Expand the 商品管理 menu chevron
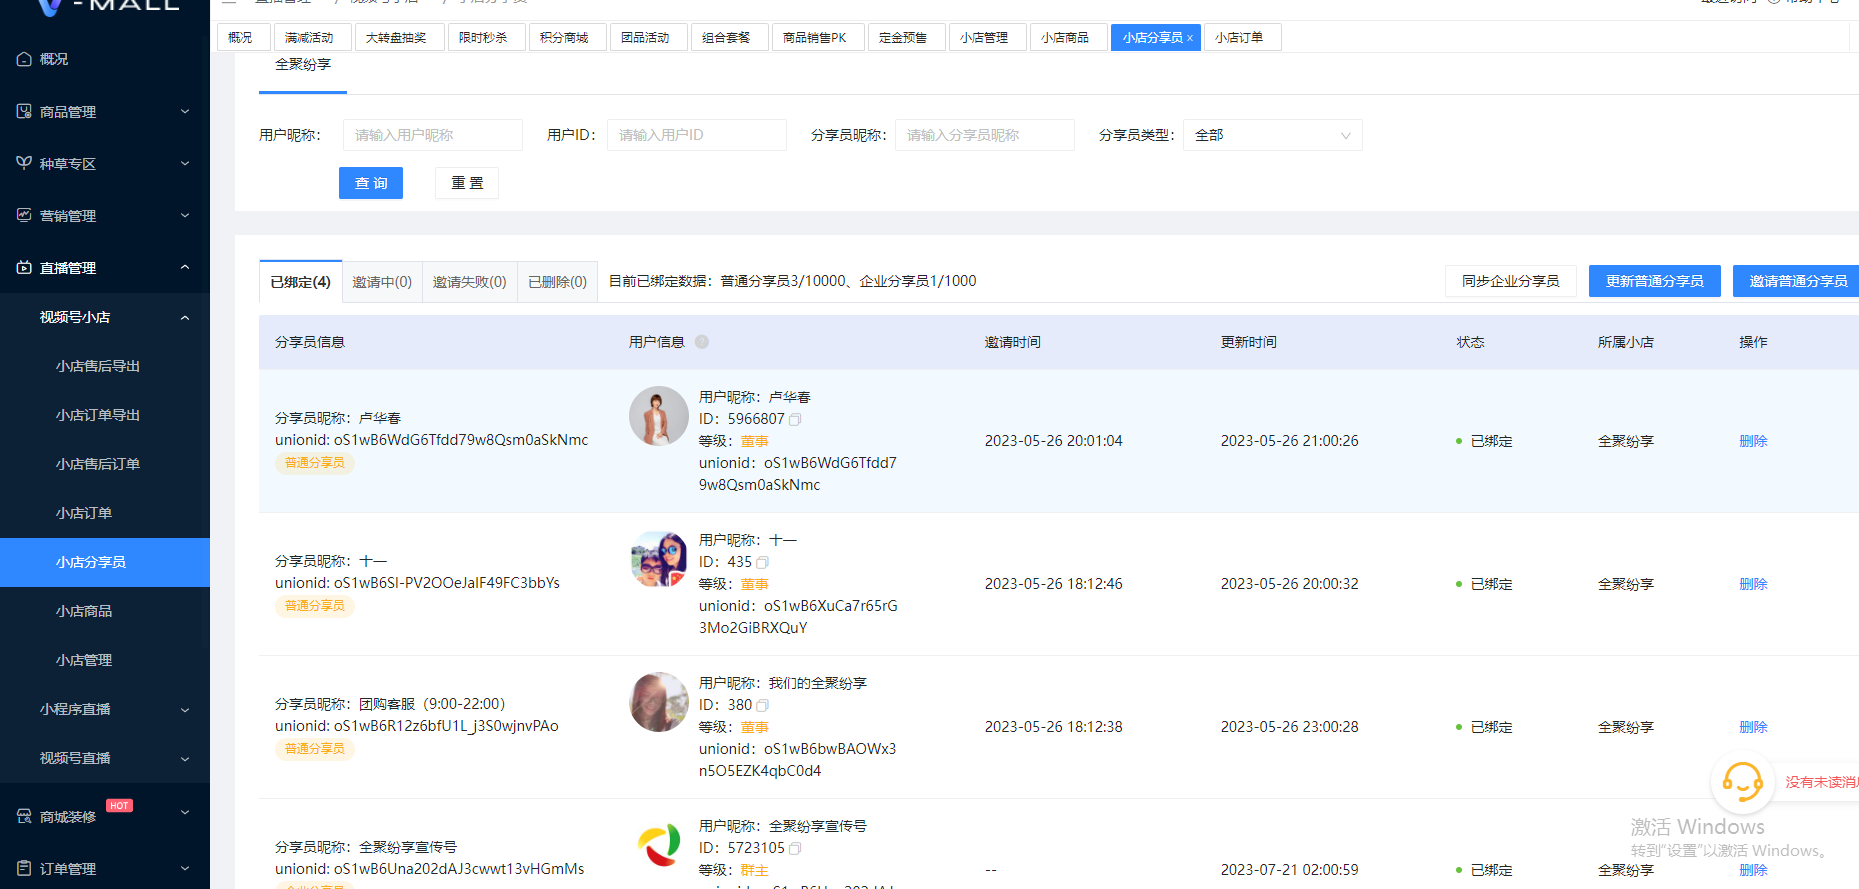The height and width of the screenshot is (889, 1859). pyautogui.click(x=185, y=111)
